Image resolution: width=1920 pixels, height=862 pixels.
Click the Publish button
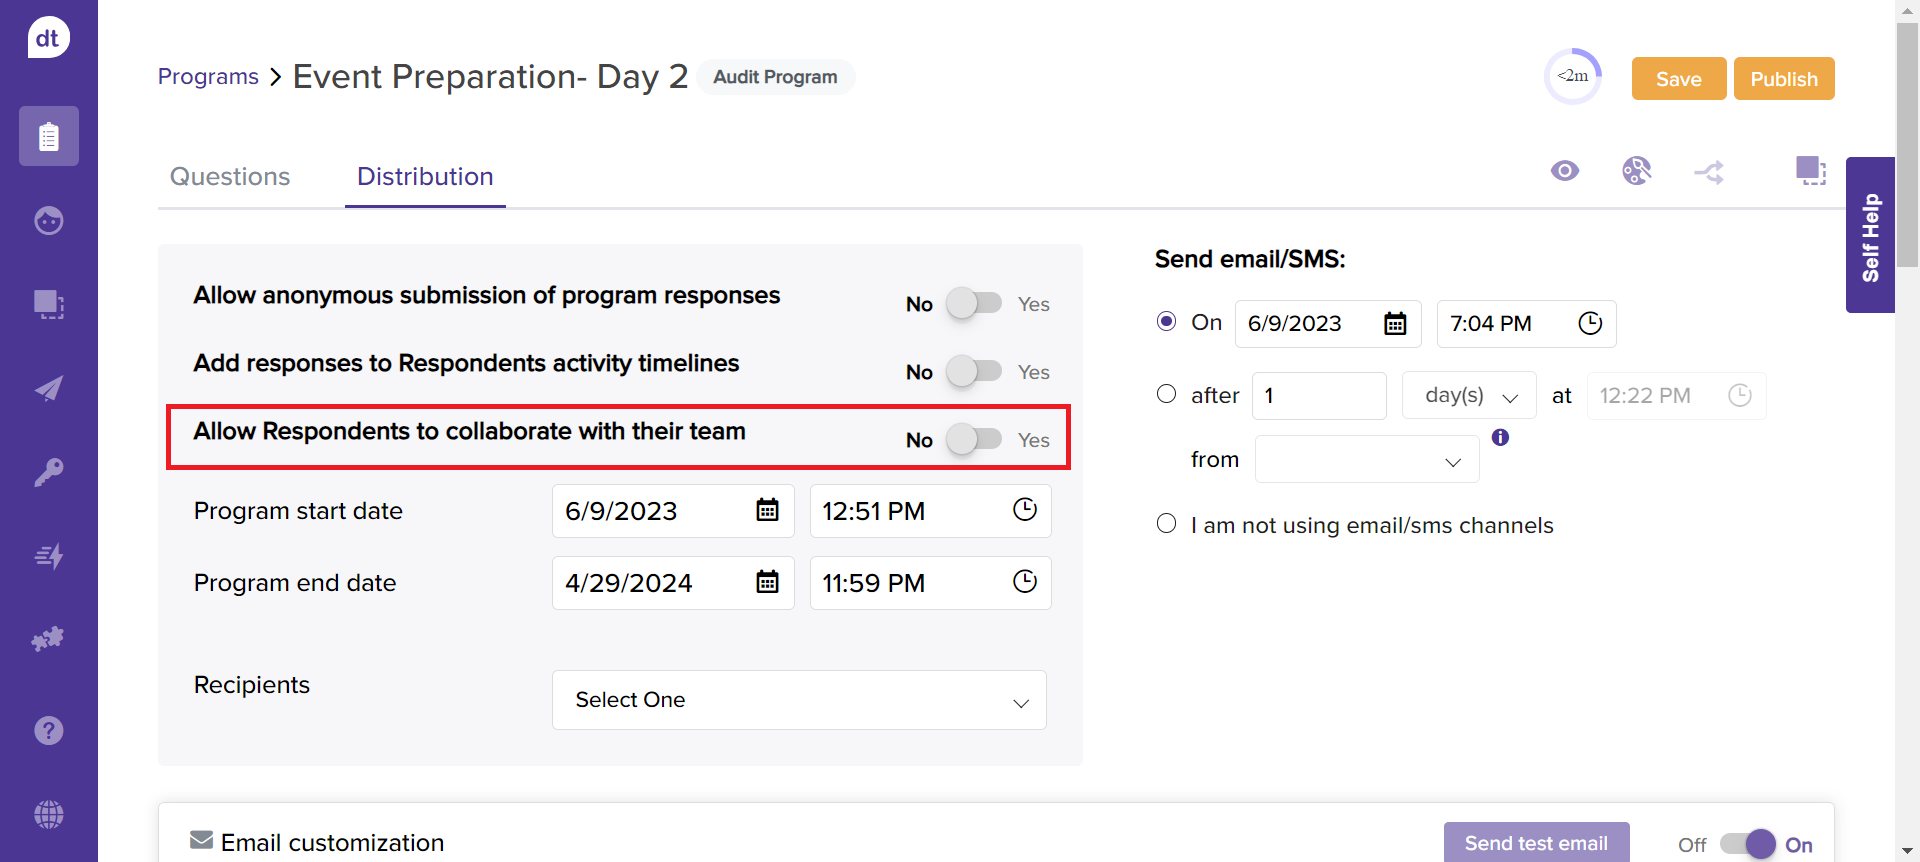pyautogui.click(x=1783, y=79)
